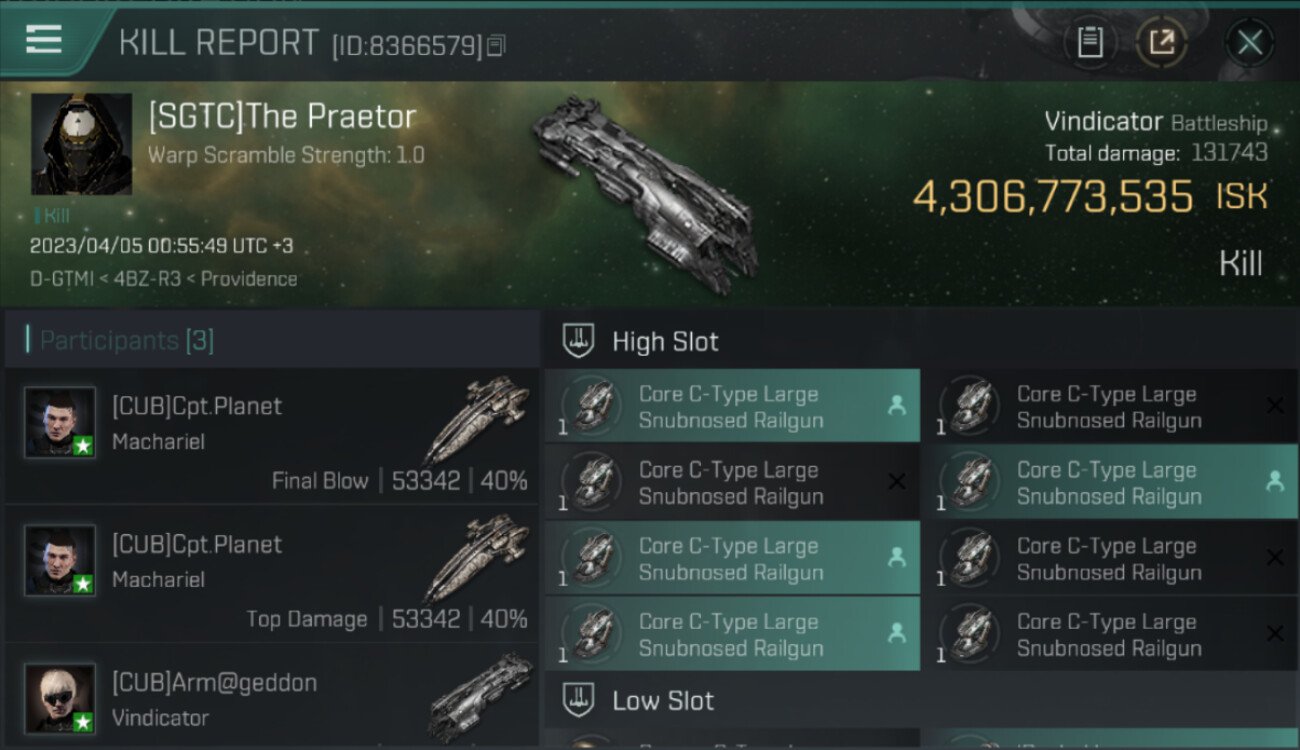Open the D-GTMI system location link
The height and width of the screenshot is (750, 1300).
[57, 279]
